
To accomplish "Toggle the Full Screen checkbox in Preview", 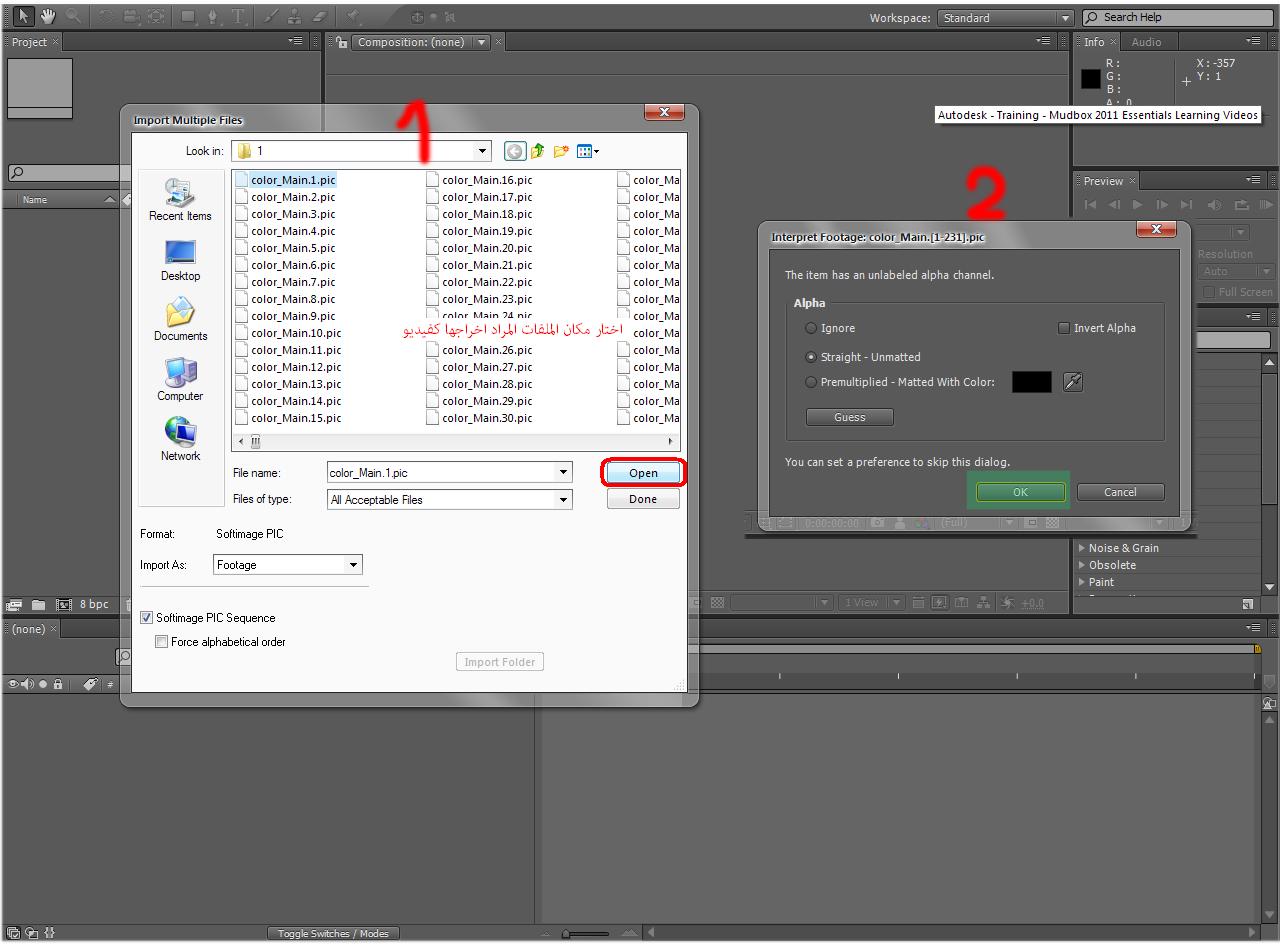I will [x=1209, y=292].
